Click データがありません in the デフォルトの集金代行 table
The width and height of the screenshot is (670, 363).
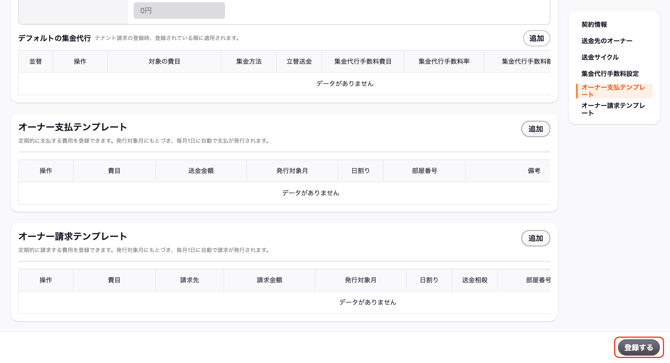pyautogui.click(x=345, y=84)
